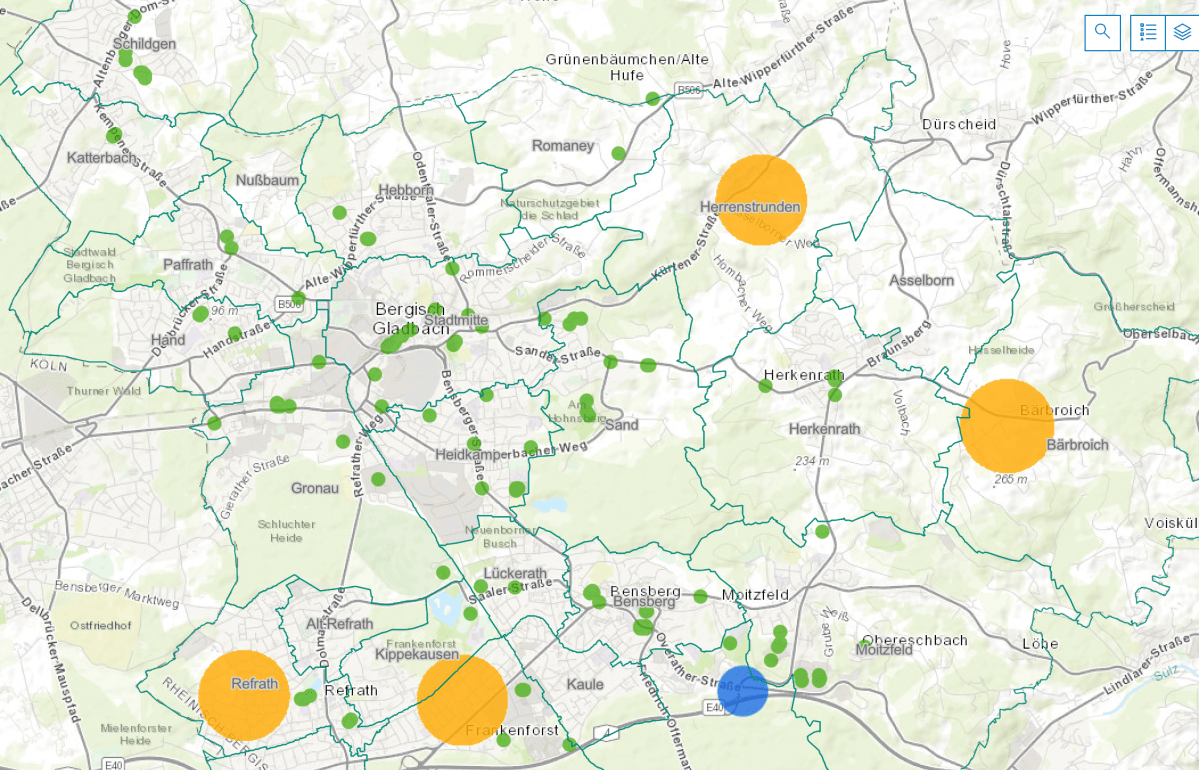Click the green dot left of Hebborn
This screenshot has height=770, width=1199.
[x=340, y=213]
